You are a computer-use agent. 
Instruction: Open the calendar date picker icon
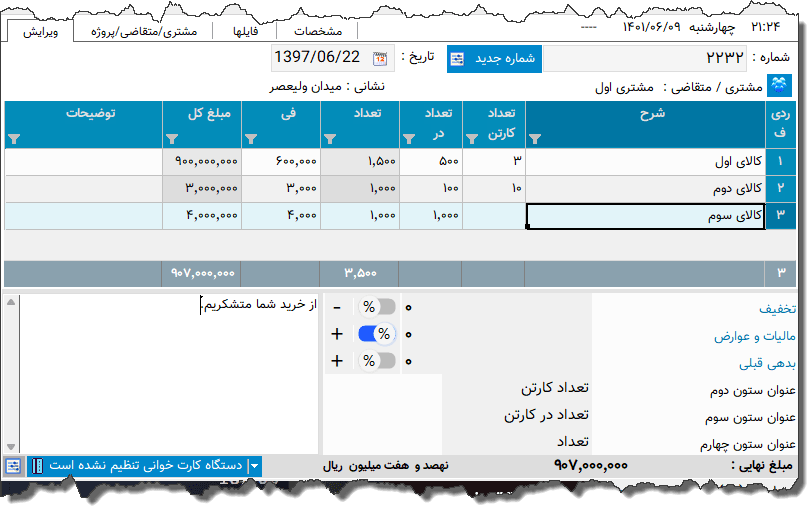[x=380, y=58]
